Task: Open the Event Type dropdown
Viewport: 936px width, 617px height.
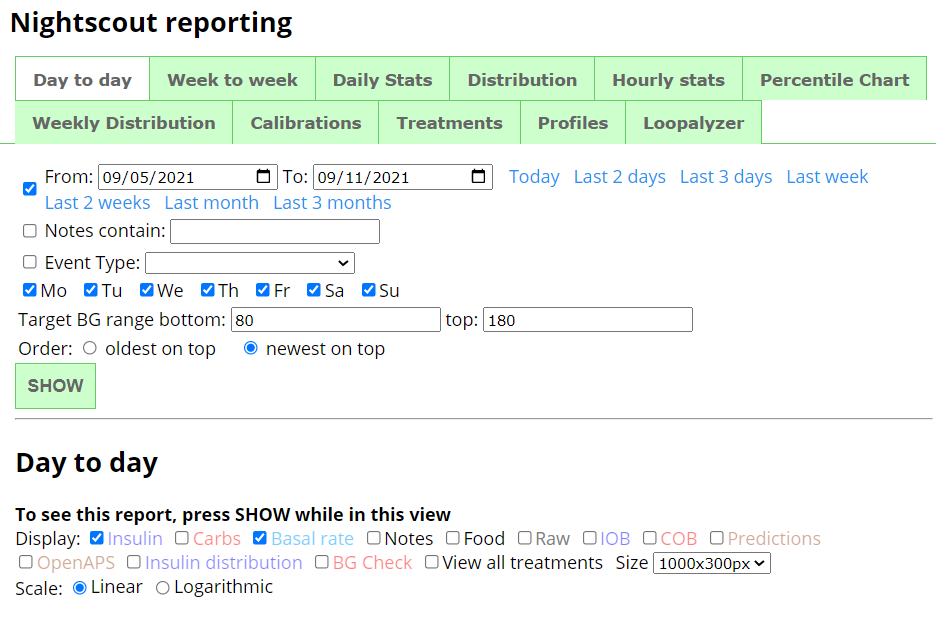Action: [x=250, y=263]
